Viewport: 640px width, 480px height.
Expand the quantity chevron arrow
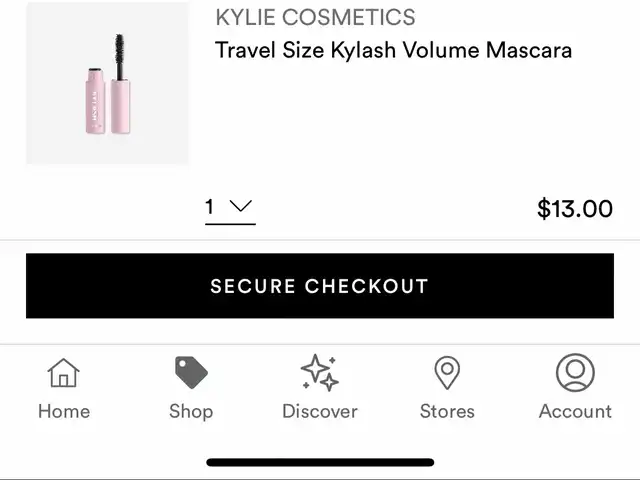pos(241,206)
